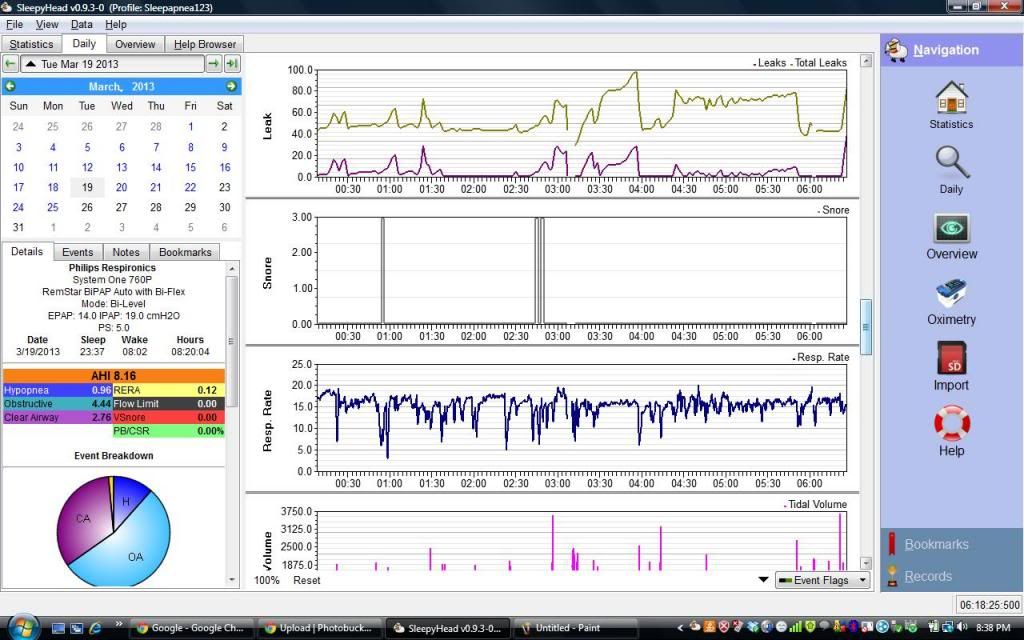Screen dimensions: 1024x640
Task: Switch to the Statistics tab
Action: point(31,44)
